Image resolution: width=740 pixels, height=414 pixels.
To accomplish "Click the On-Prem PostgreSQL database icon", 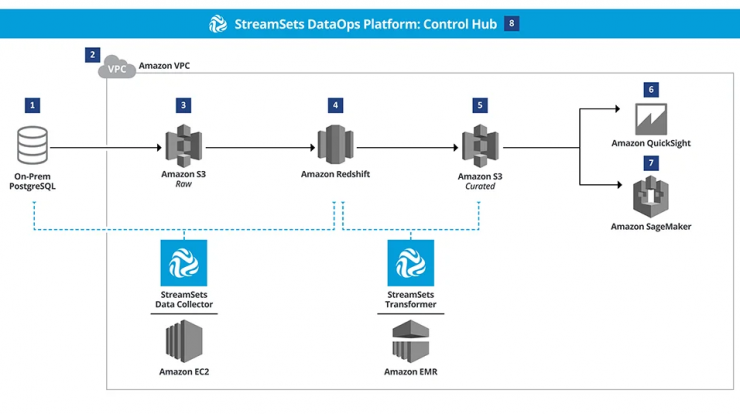I will point(33,145).
